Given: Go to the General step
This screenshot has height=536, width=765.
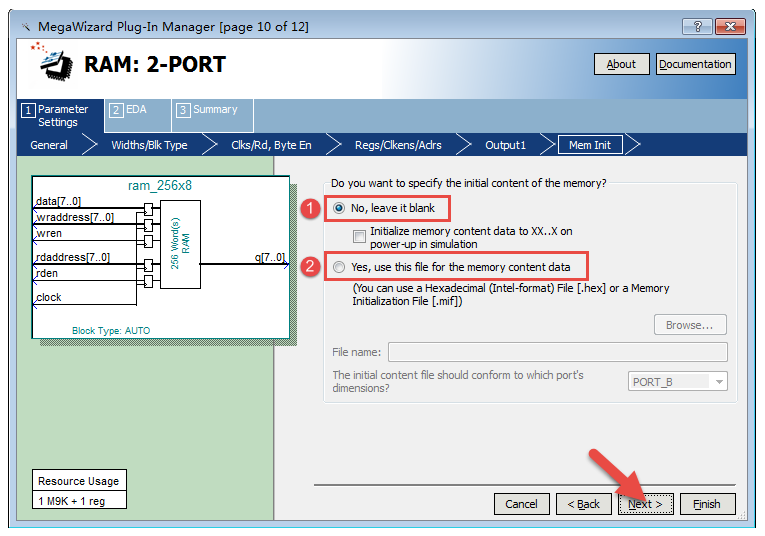Looking at the screenshot, I should (49, 145).
